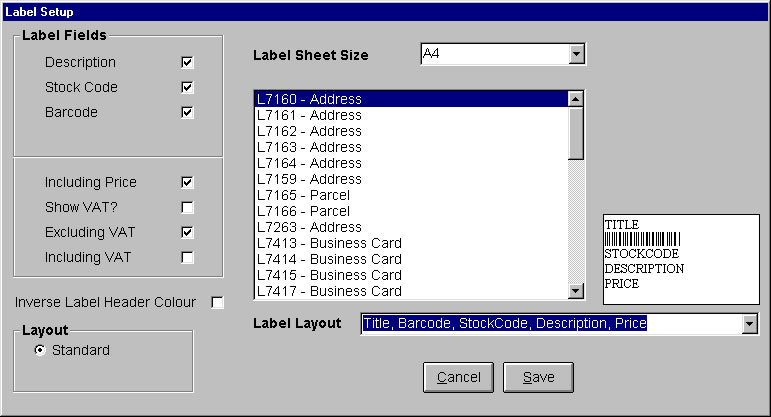Select L7161 - Address in the list

coord(412,116)
